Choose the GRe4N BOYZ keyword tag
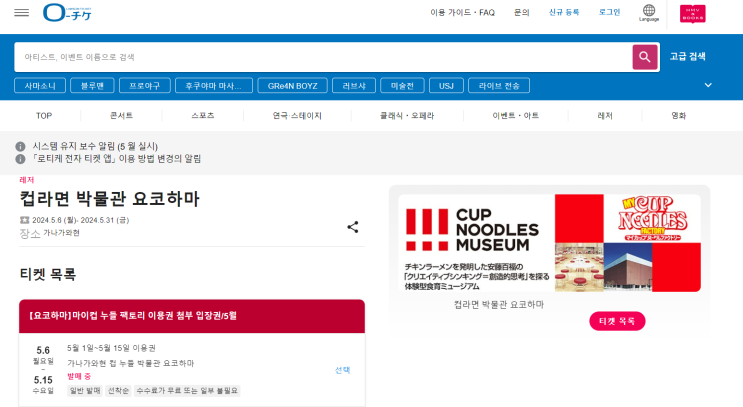 (292, 86)
